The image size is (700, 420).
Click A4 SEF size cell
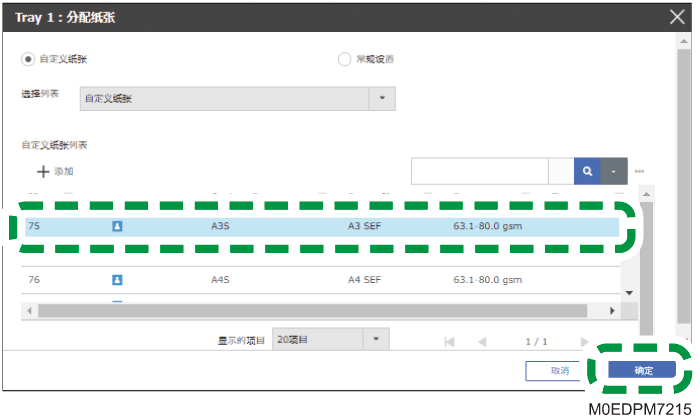click(364, 280)
